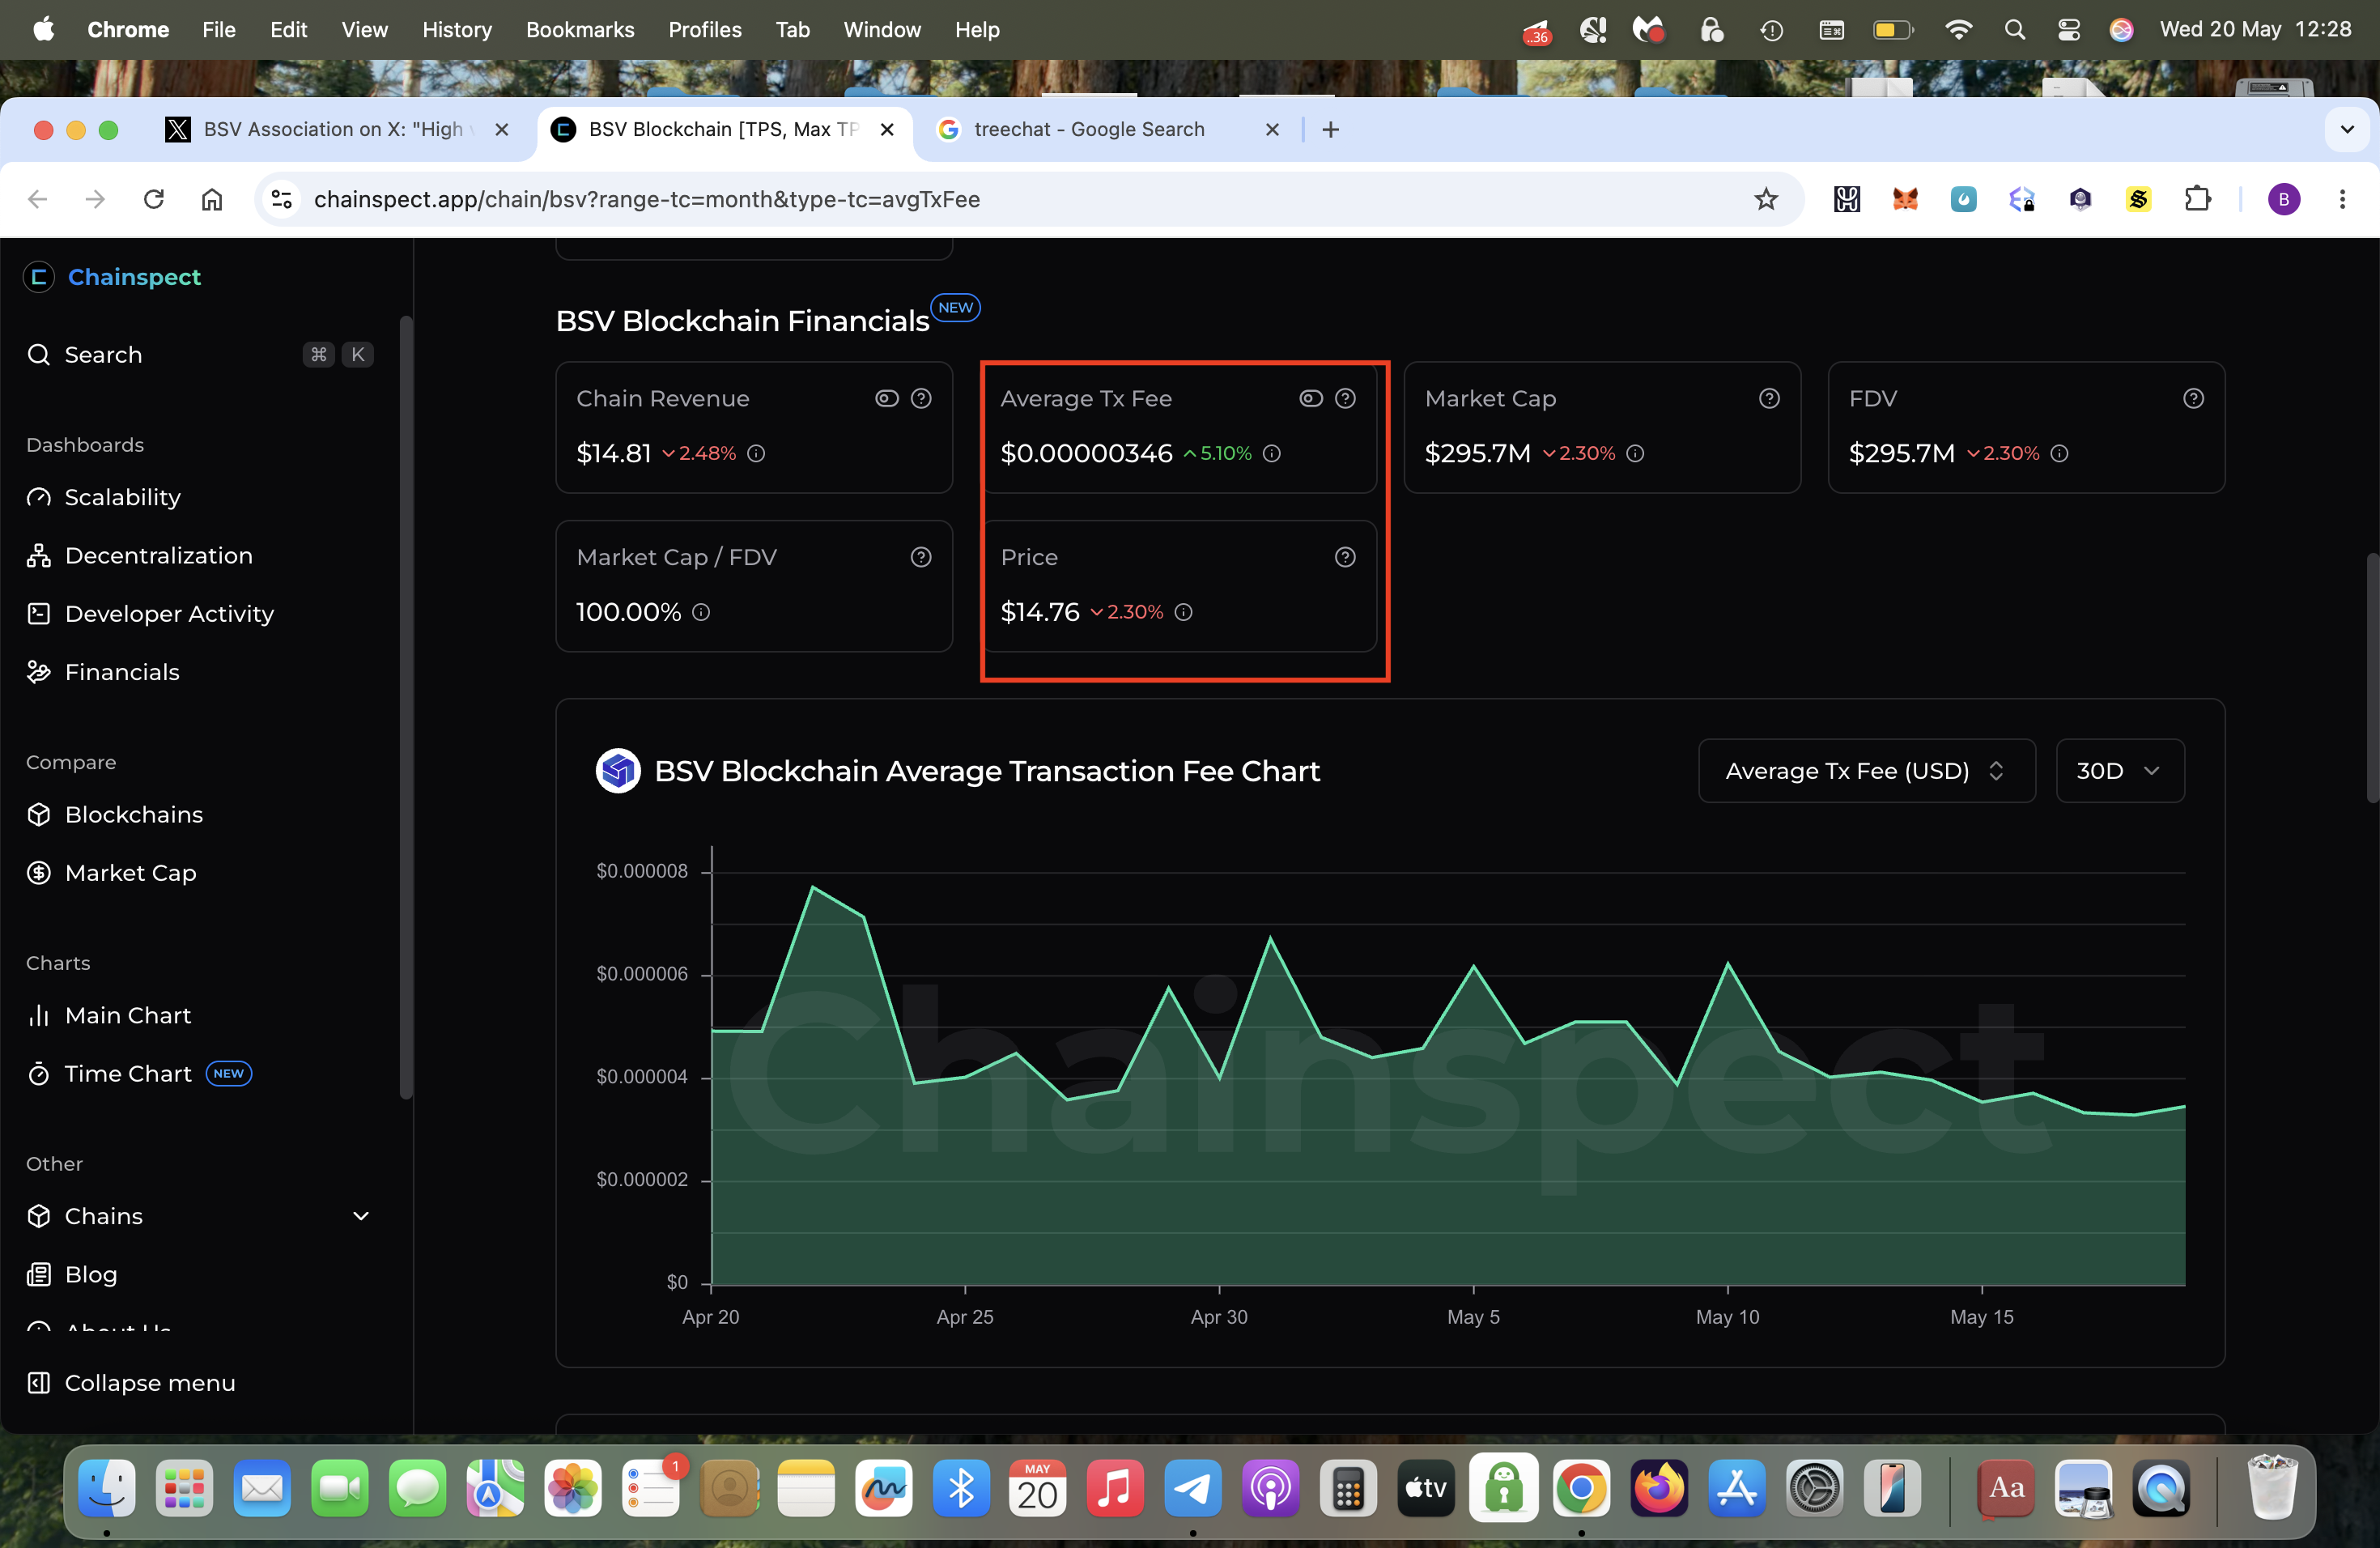Screen dimensions: 2380x1548
Task: Close the BSV Blockchain tab
Action: tap(886, 129)
